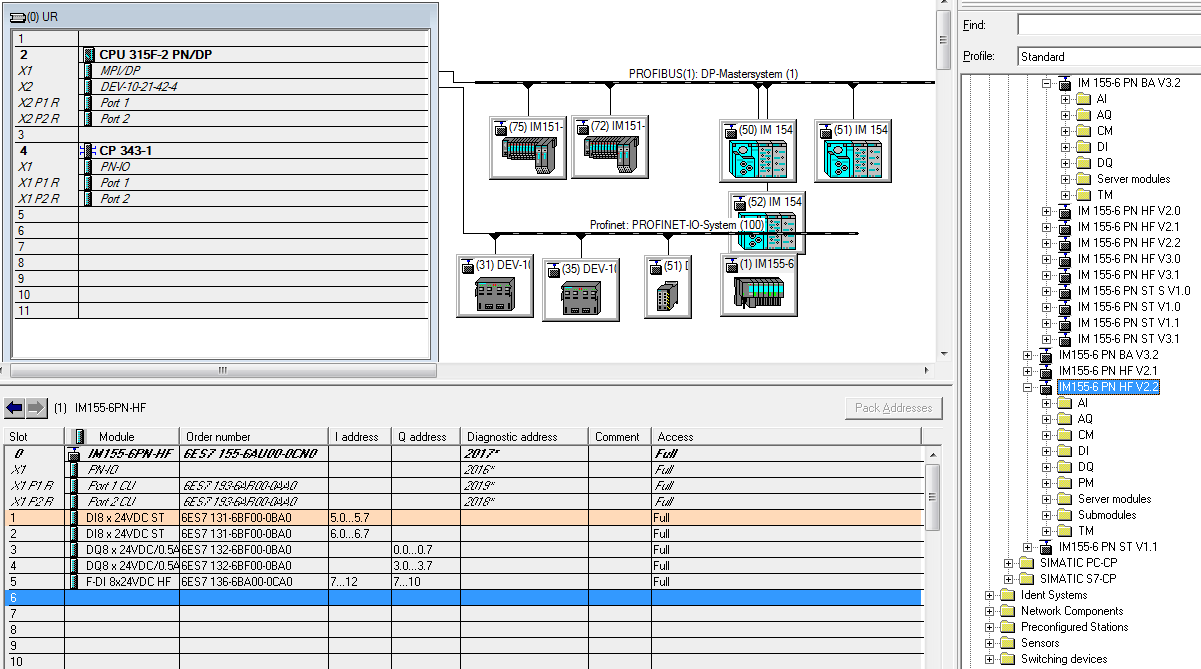Collapse the IM 155-6 PN BA V3.2 node
This screenshot has height=669, width=1201.
[1047, 83]
